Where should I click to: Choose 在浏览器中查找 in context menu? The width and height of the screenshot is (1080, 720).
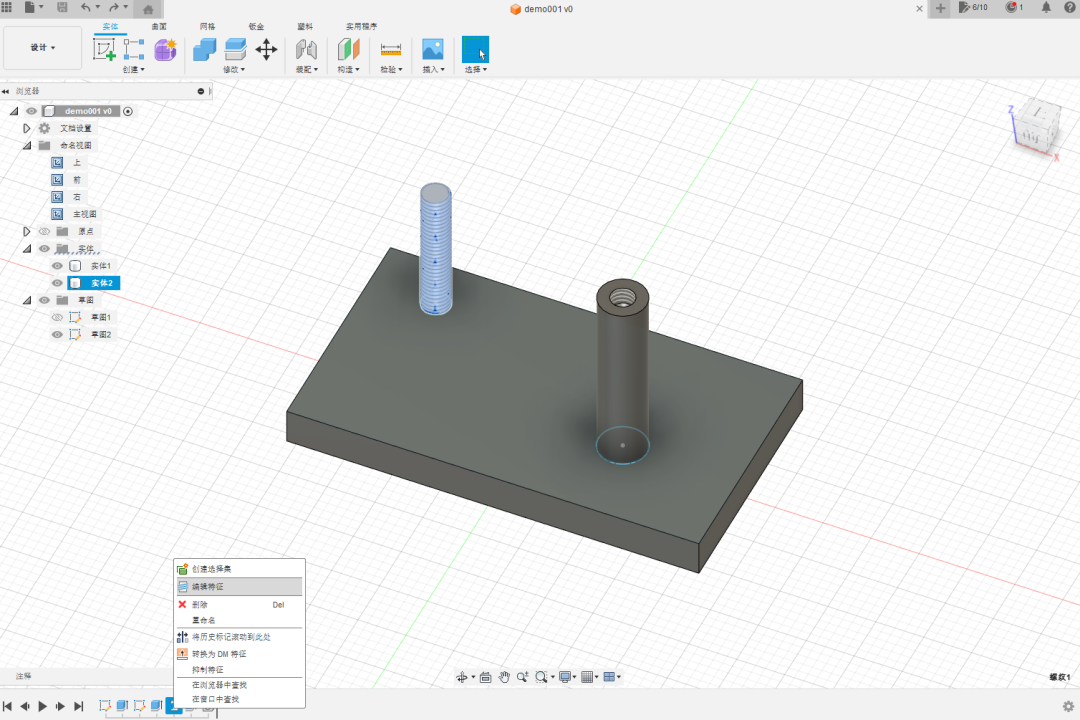point(239,685)
